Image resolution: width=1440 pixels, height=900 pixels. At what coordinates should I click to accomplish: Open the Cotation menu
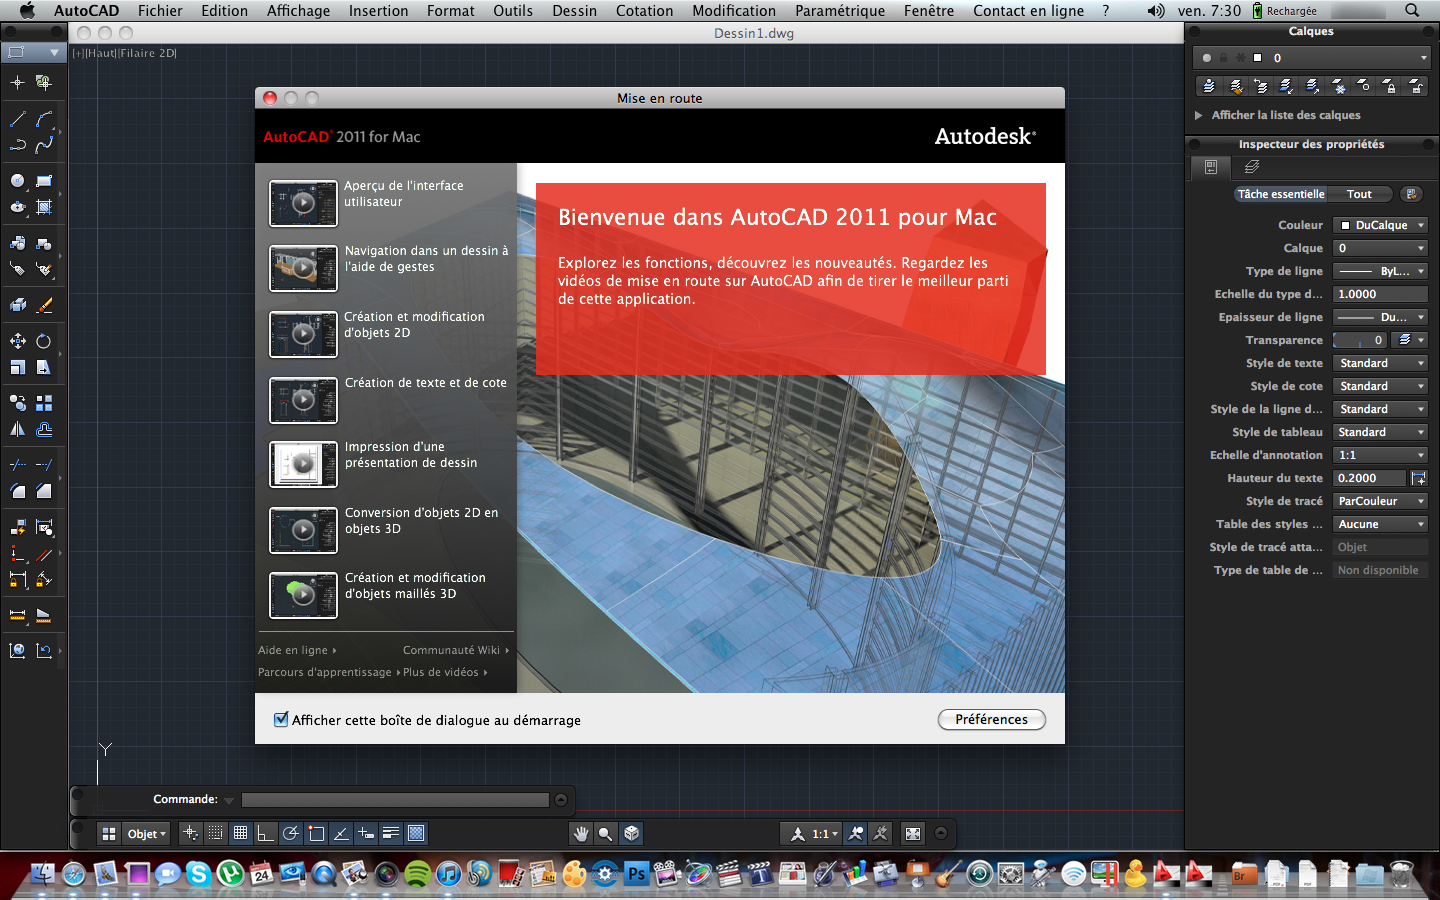click(644, 10)
